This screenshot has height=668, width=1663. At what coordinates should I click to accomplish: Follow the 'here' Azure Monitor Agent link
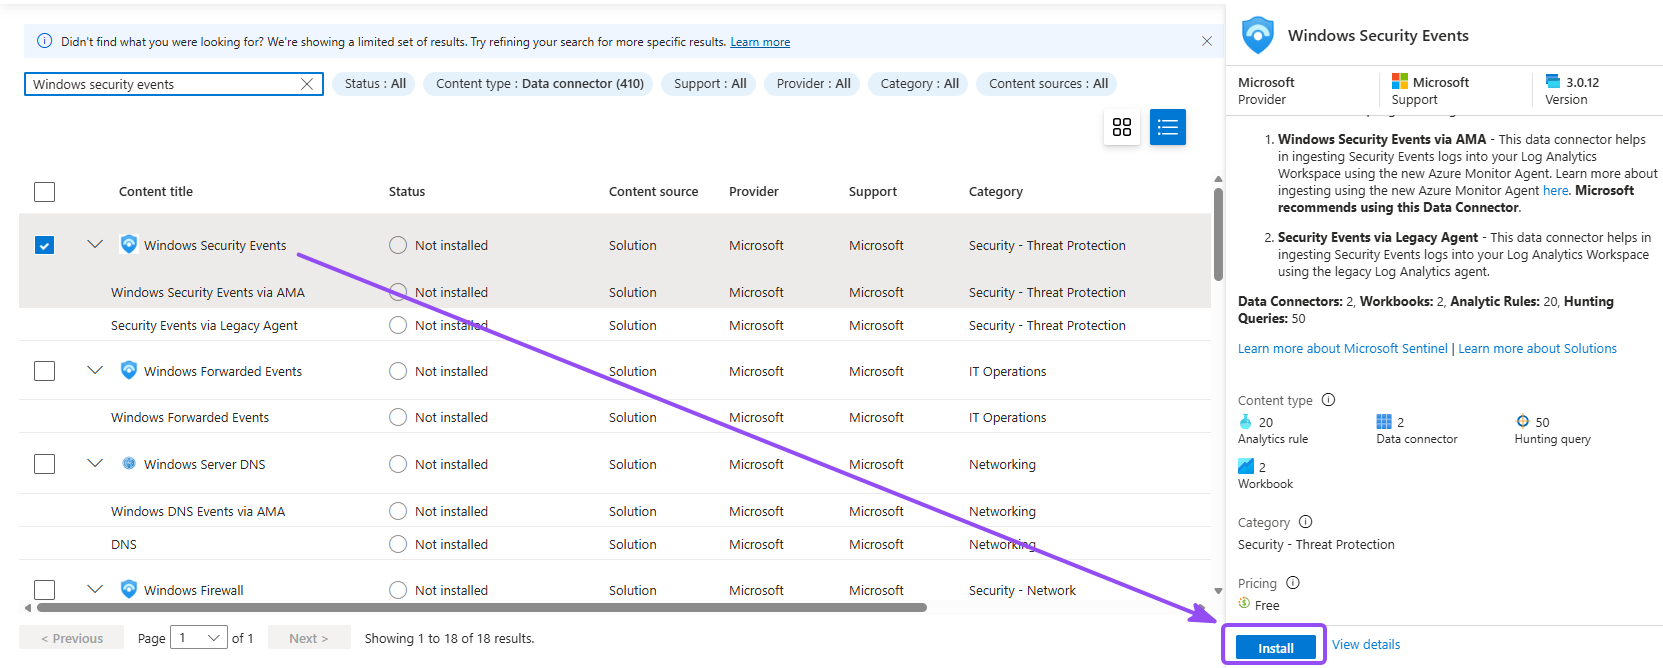click(1555, 190)
